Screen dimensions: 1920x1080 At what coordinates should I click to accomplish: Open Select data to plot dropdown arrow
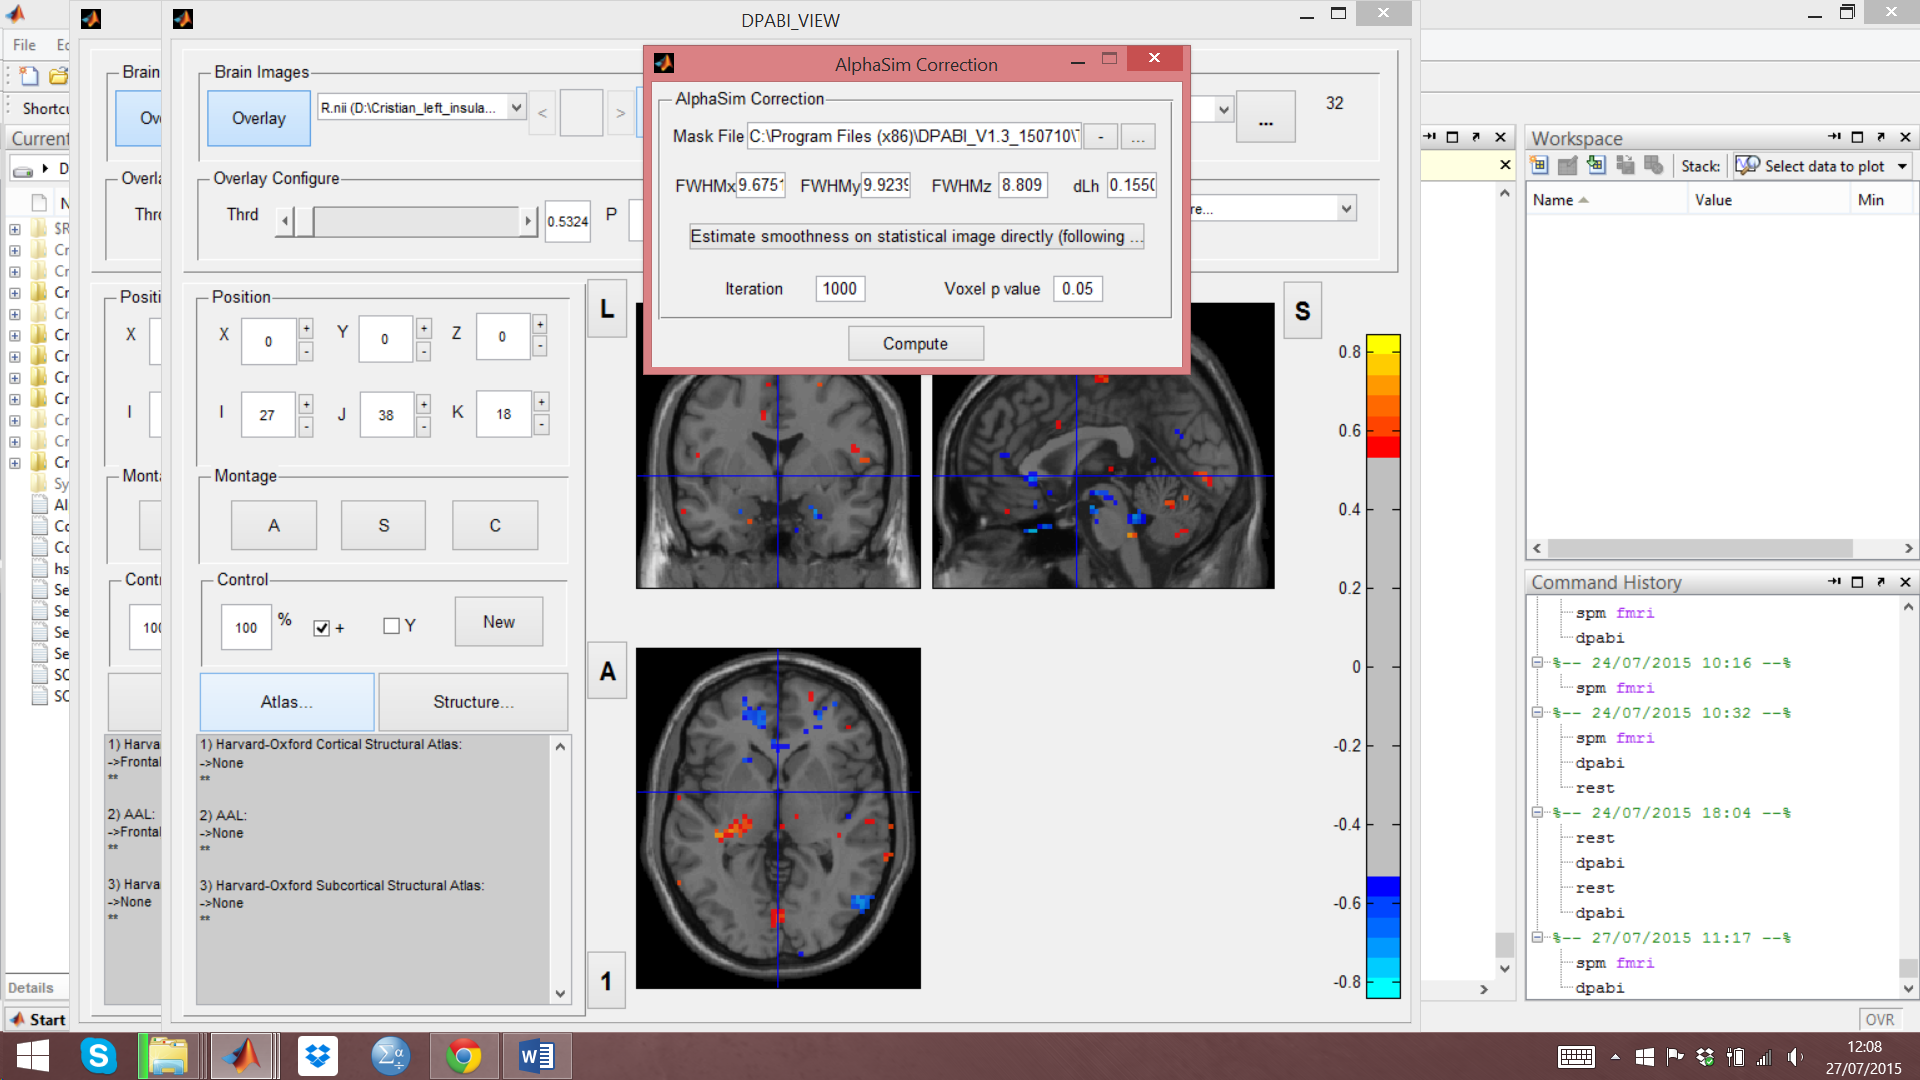coord(1902,166)
